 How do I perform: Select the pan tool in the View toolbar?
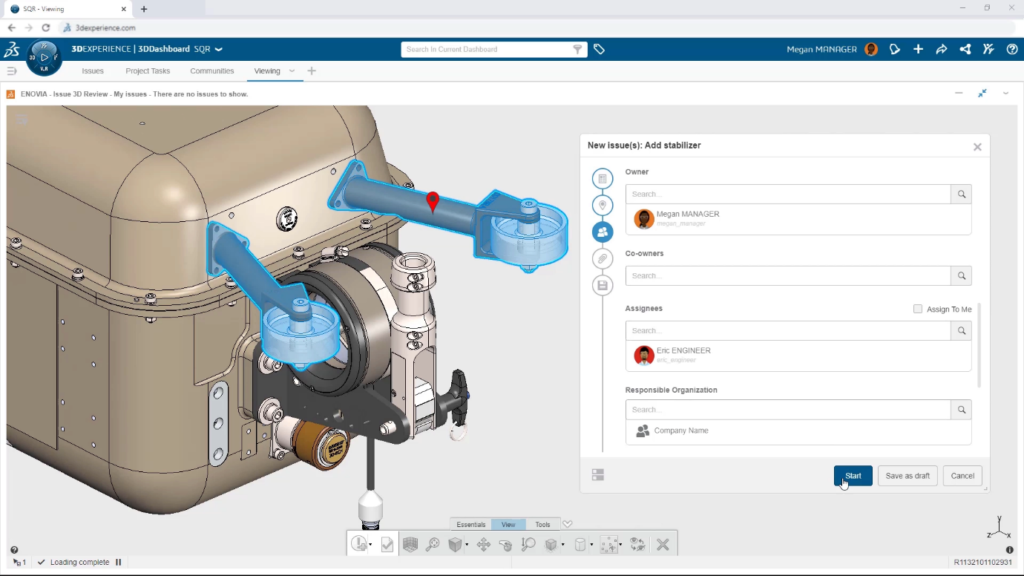[484, 543]
